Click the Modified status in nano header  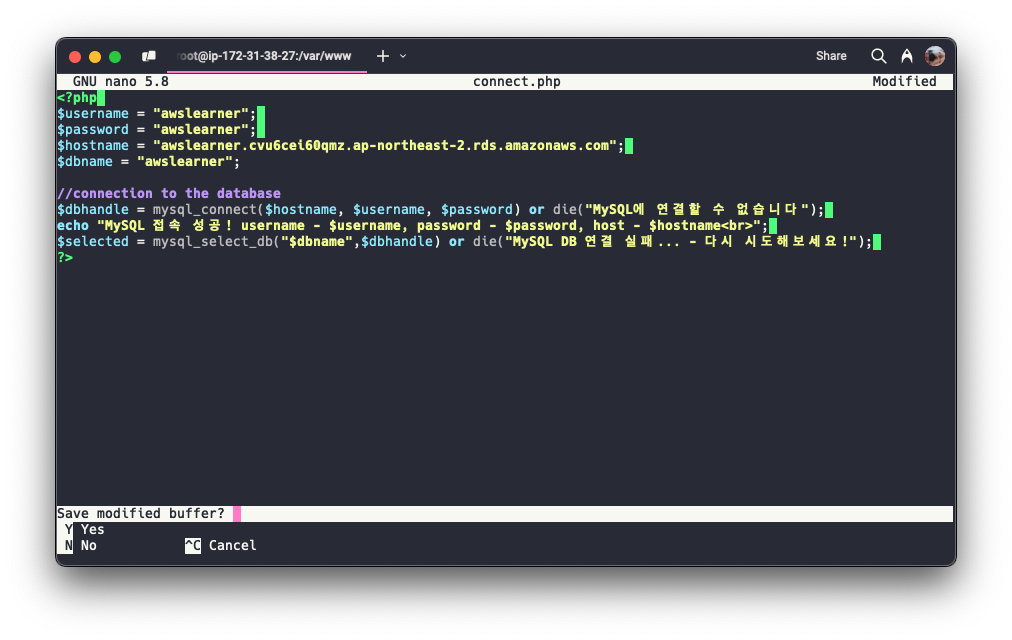pos(904,82)
